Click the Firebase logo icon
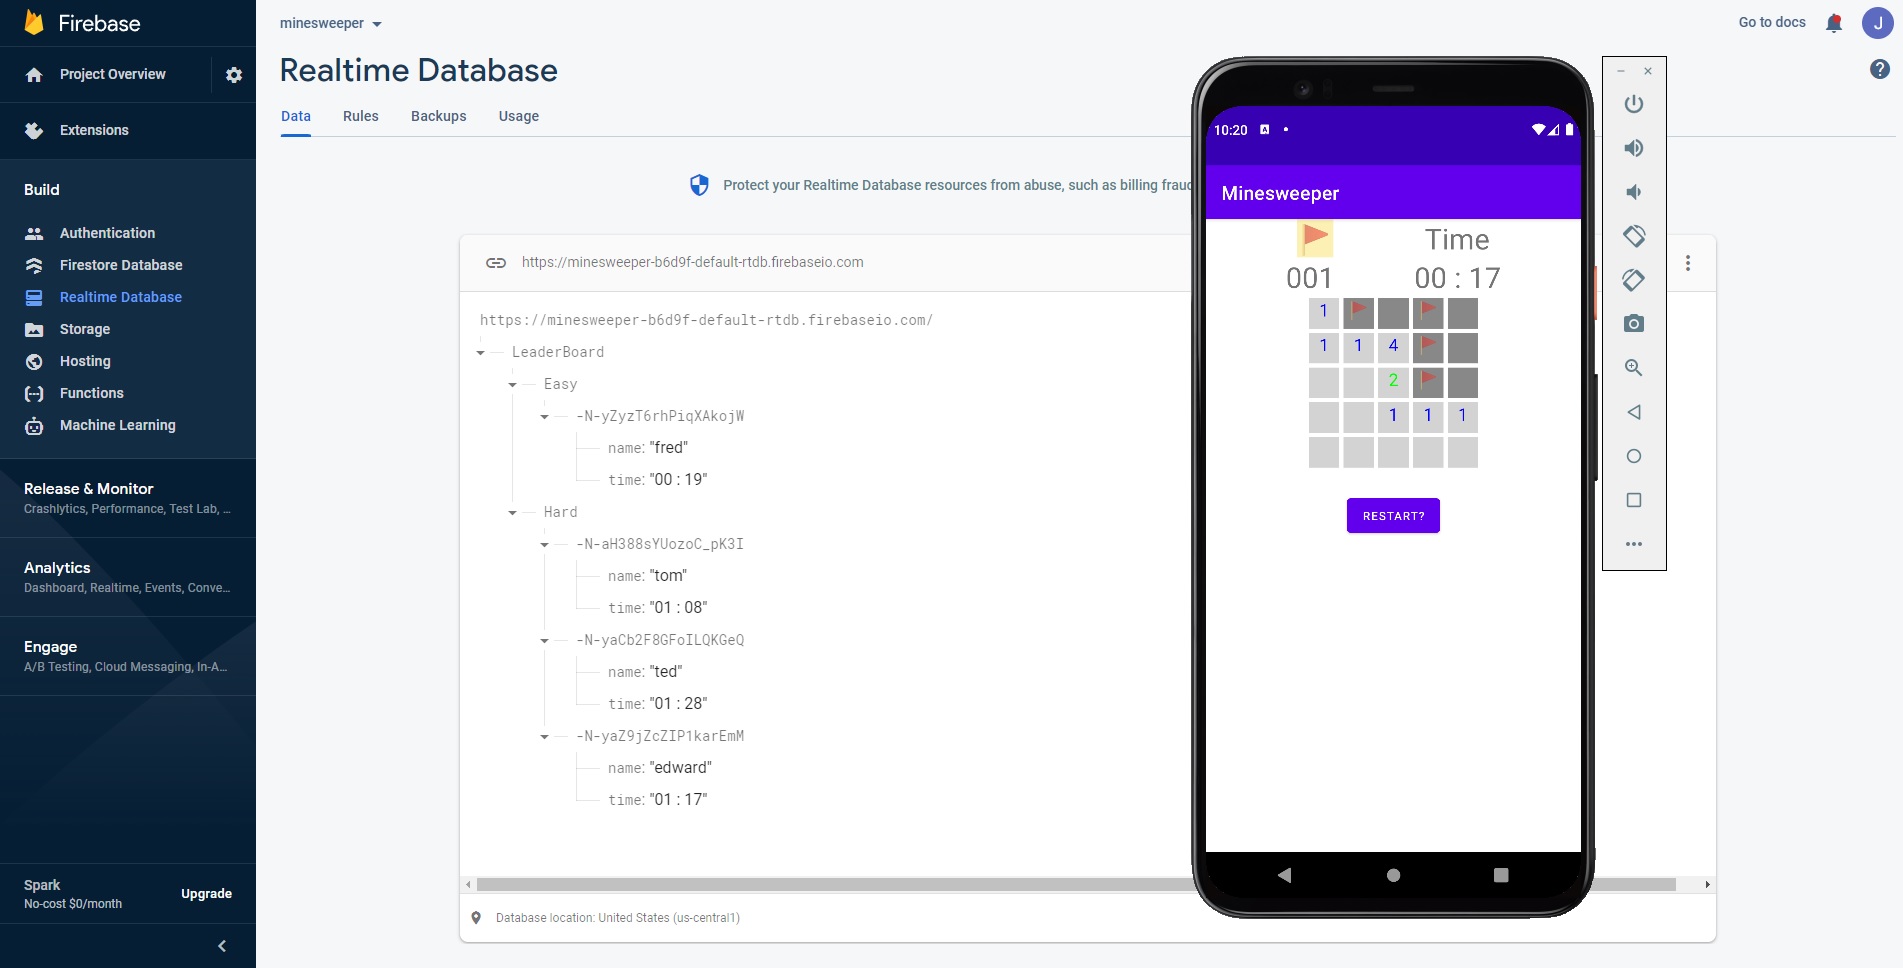Image resolution: width=1903 pixels, height=968 pixels. (34, 23)
